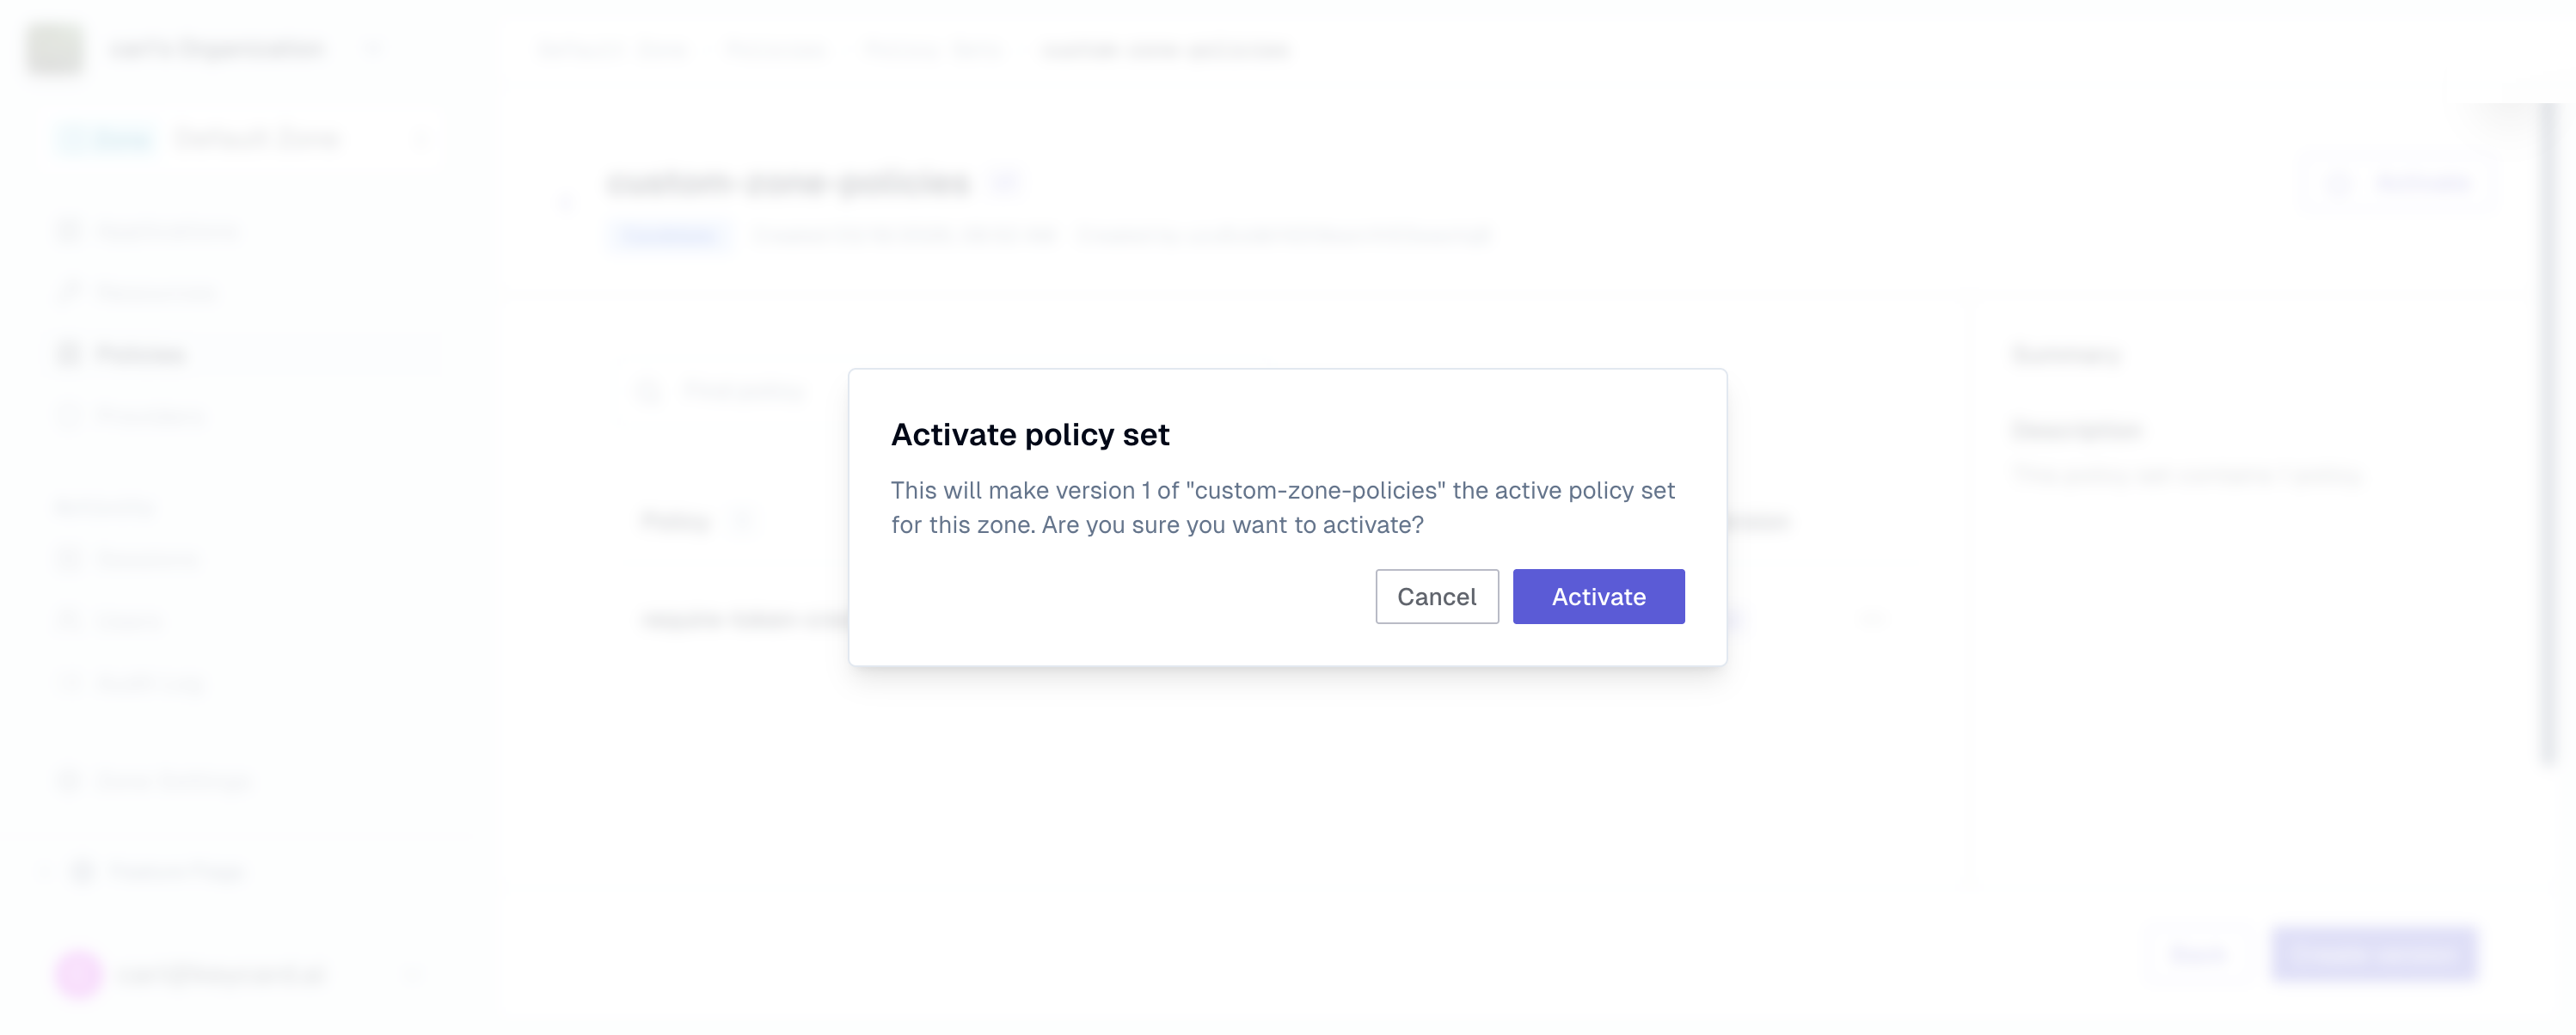Click the edit pencil icon beside custom-zone-policies title
The width and height of the screenshot is (2576, 1035).
[x=1006, y=182]
